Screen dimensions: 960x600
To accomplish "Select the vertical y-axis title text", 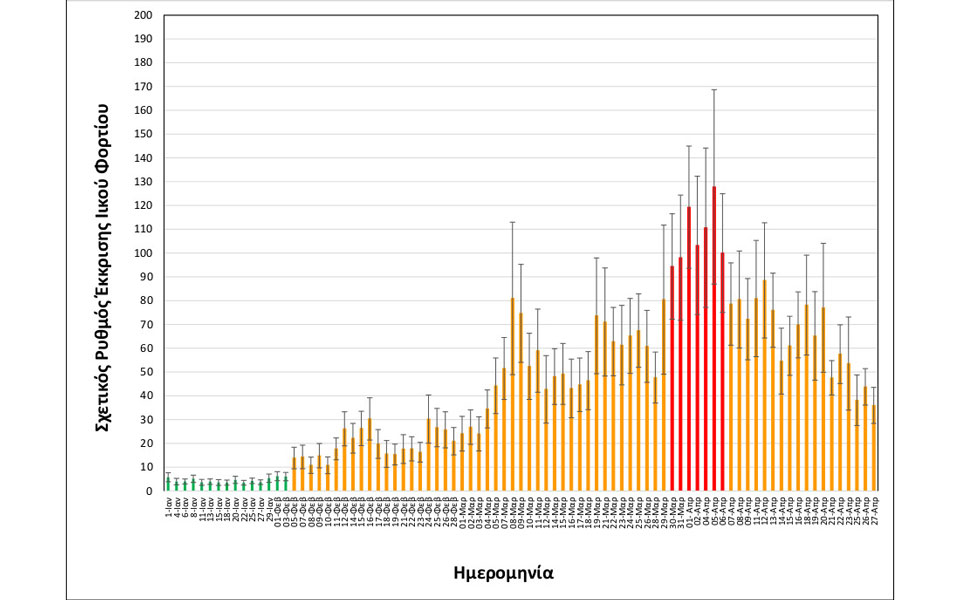I will [102, 254].
